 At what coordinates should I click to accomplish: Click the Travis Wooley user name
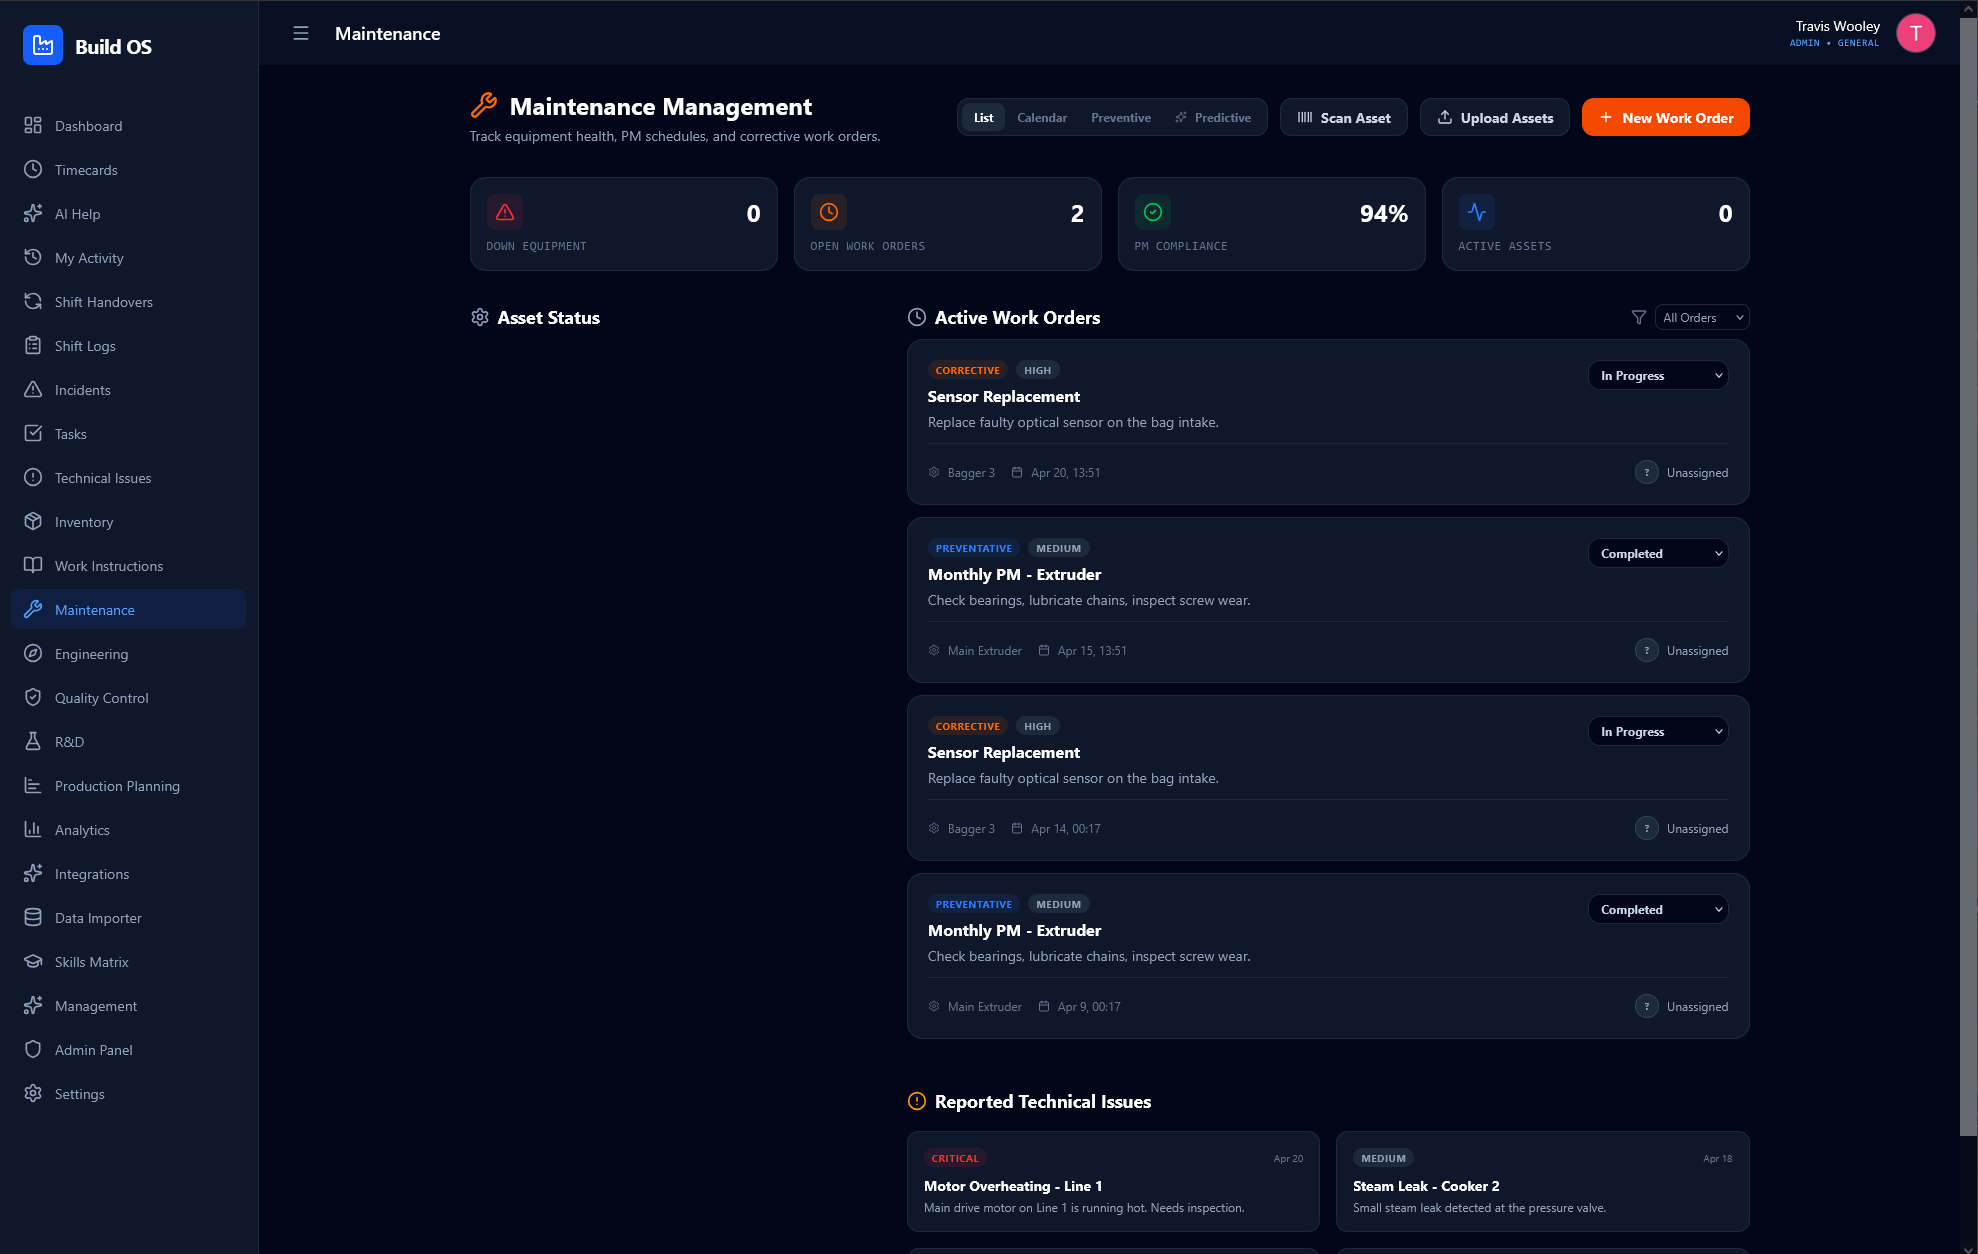[x=1837, y=26]
